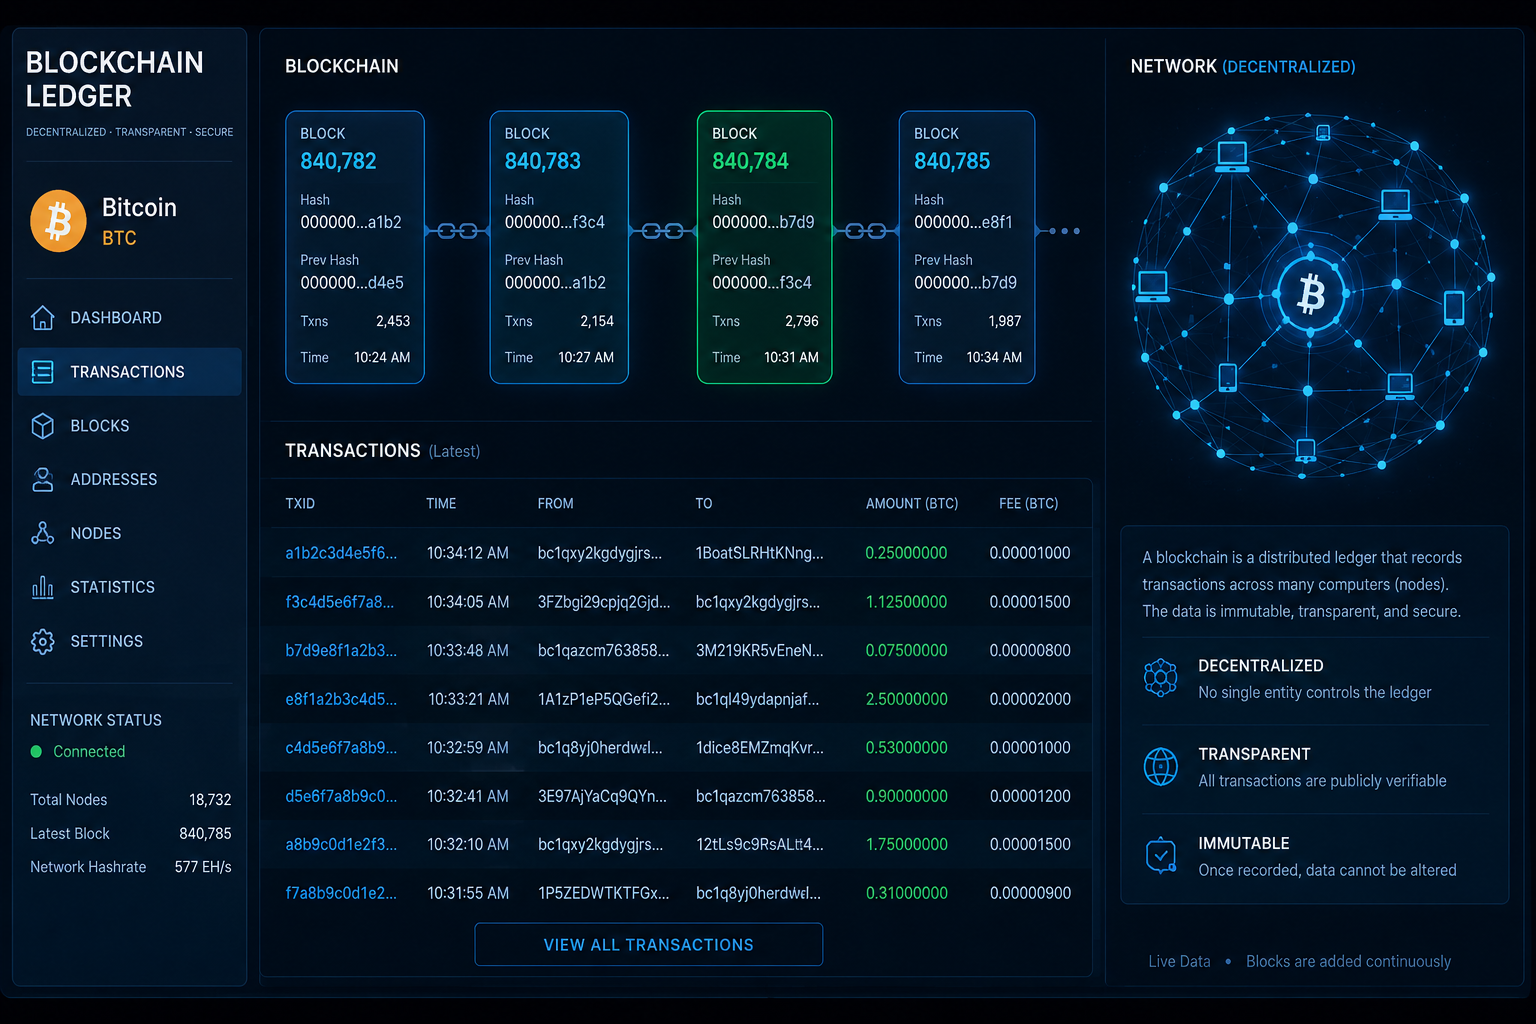Select highlighted green block 840,784
The height and width of the screenshot is (1024, 1536).
coord(764,247)
